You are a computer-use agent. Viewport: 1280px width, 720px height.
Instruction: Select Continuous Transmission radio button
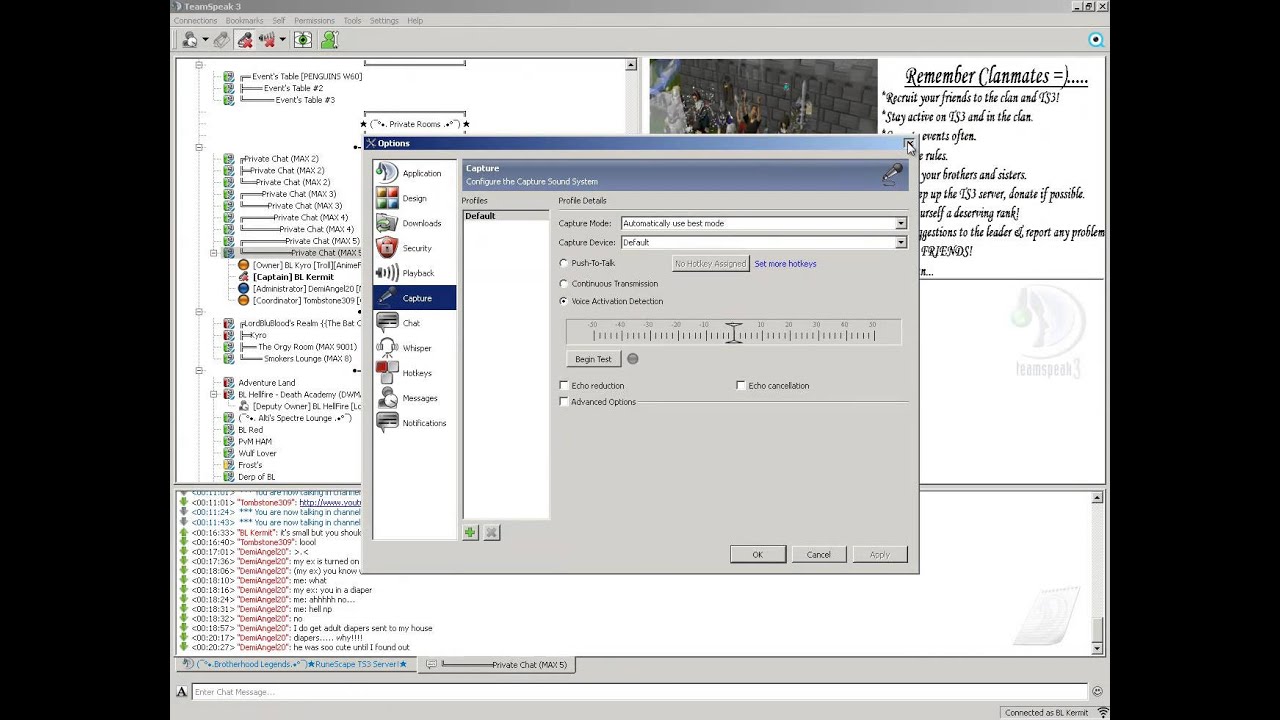(564, 284)
